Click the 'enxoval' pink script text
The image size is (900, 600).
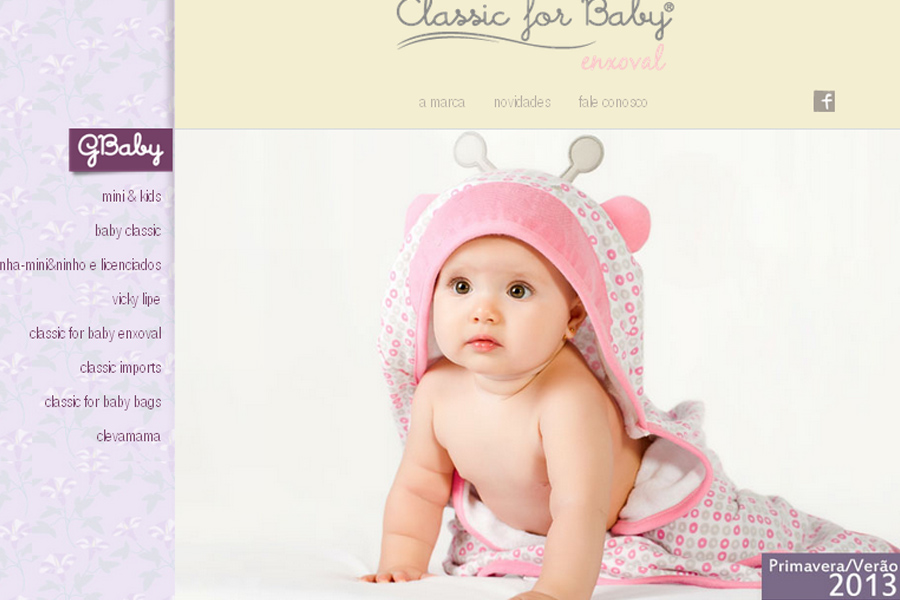point(623,60)
